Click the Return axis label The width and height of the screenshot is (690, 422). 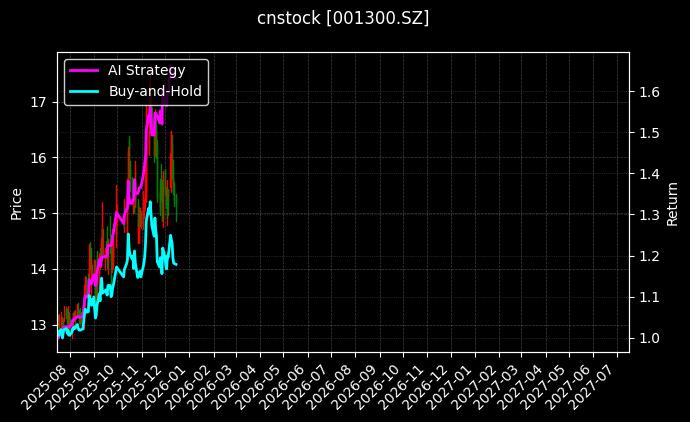[672, 202]
